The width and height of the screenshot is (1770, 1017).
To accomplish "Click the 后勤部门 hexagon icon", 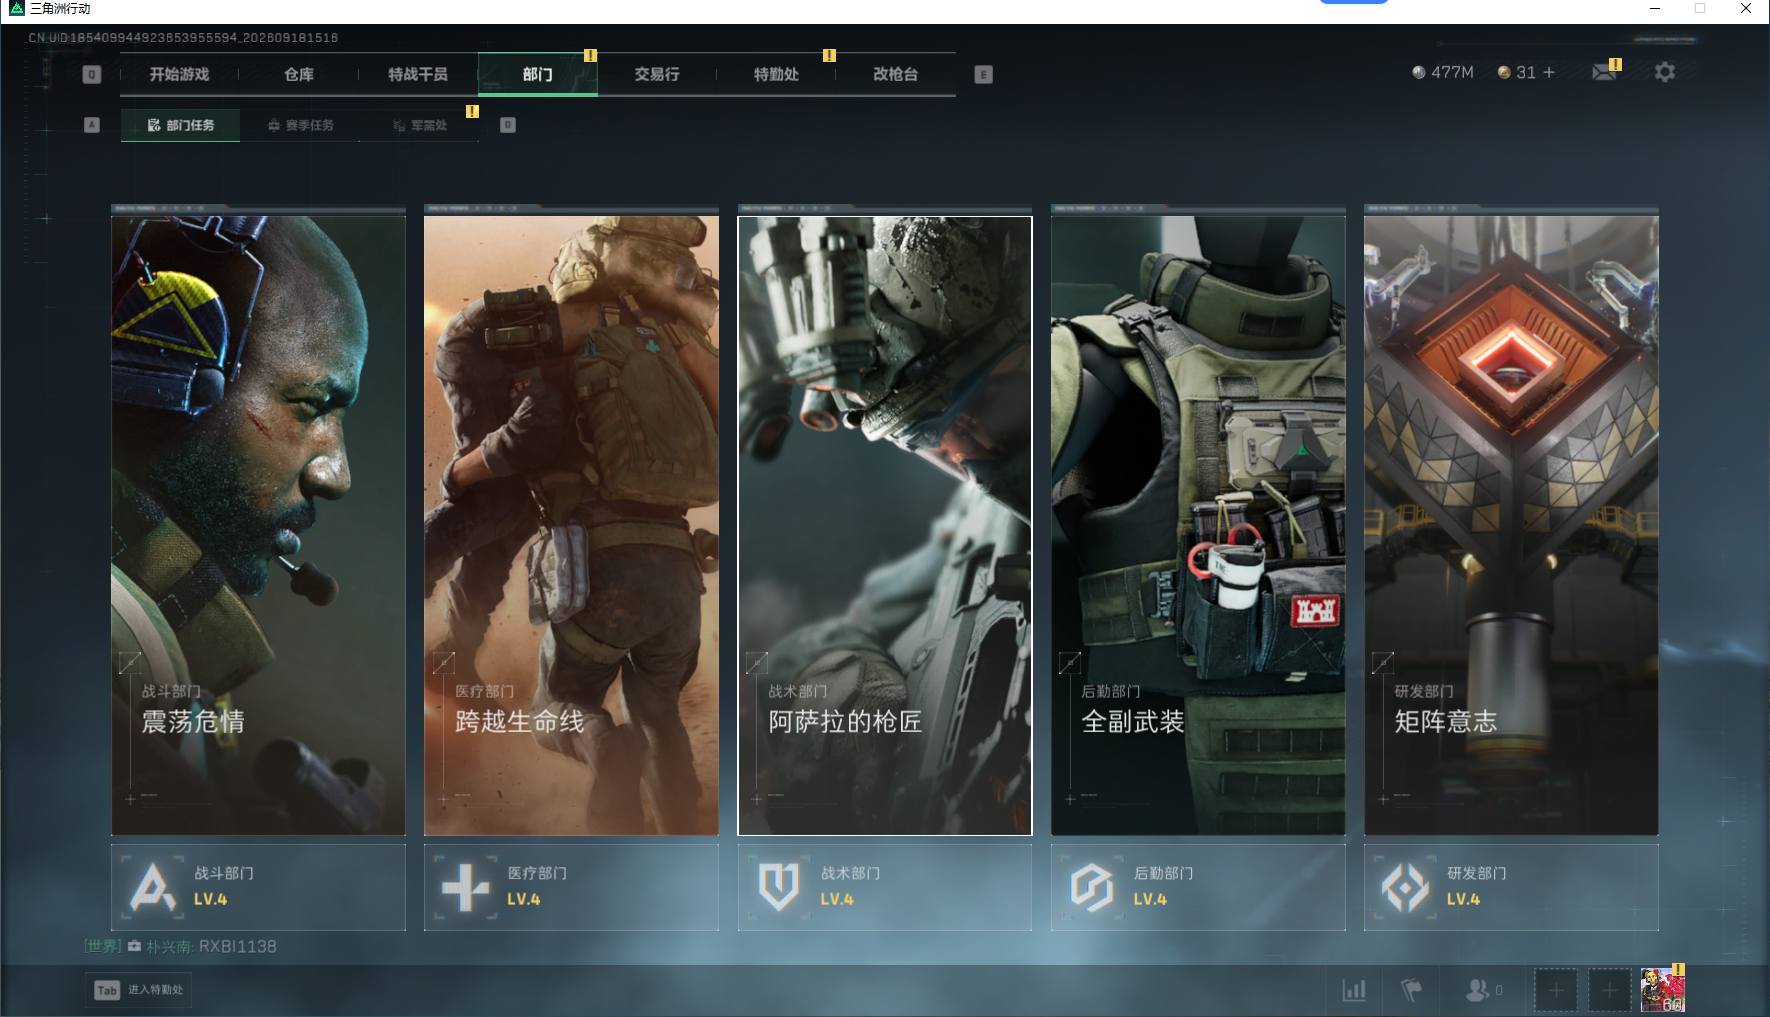I will click(1091, 887).
